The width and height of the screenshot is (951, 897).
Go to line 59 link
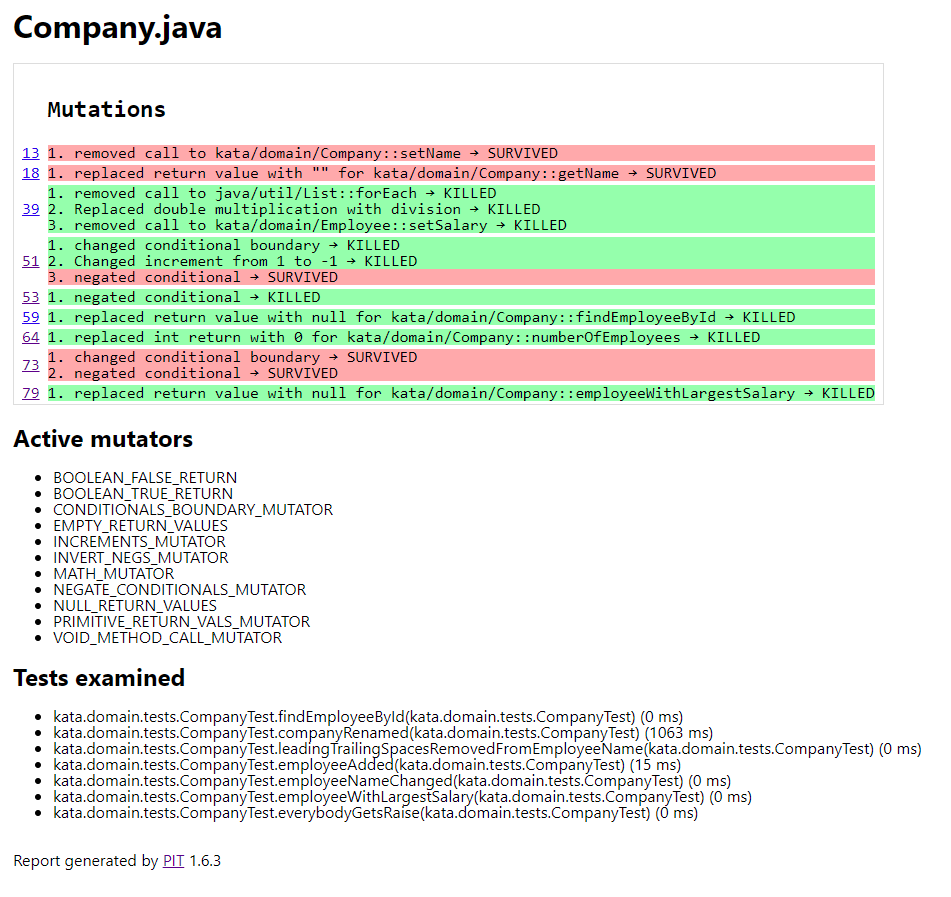pyautogui.click(x=30, y=317)
